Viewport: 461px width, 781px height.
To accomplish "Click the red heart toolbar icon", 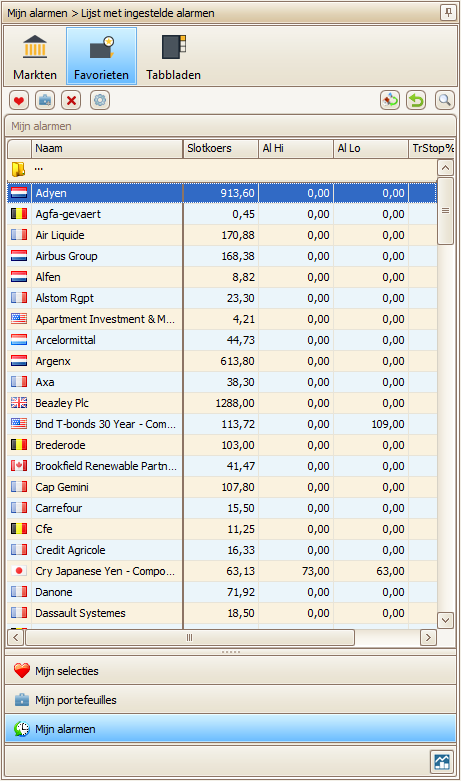I will pyautogui.click(x=18, y=101).
